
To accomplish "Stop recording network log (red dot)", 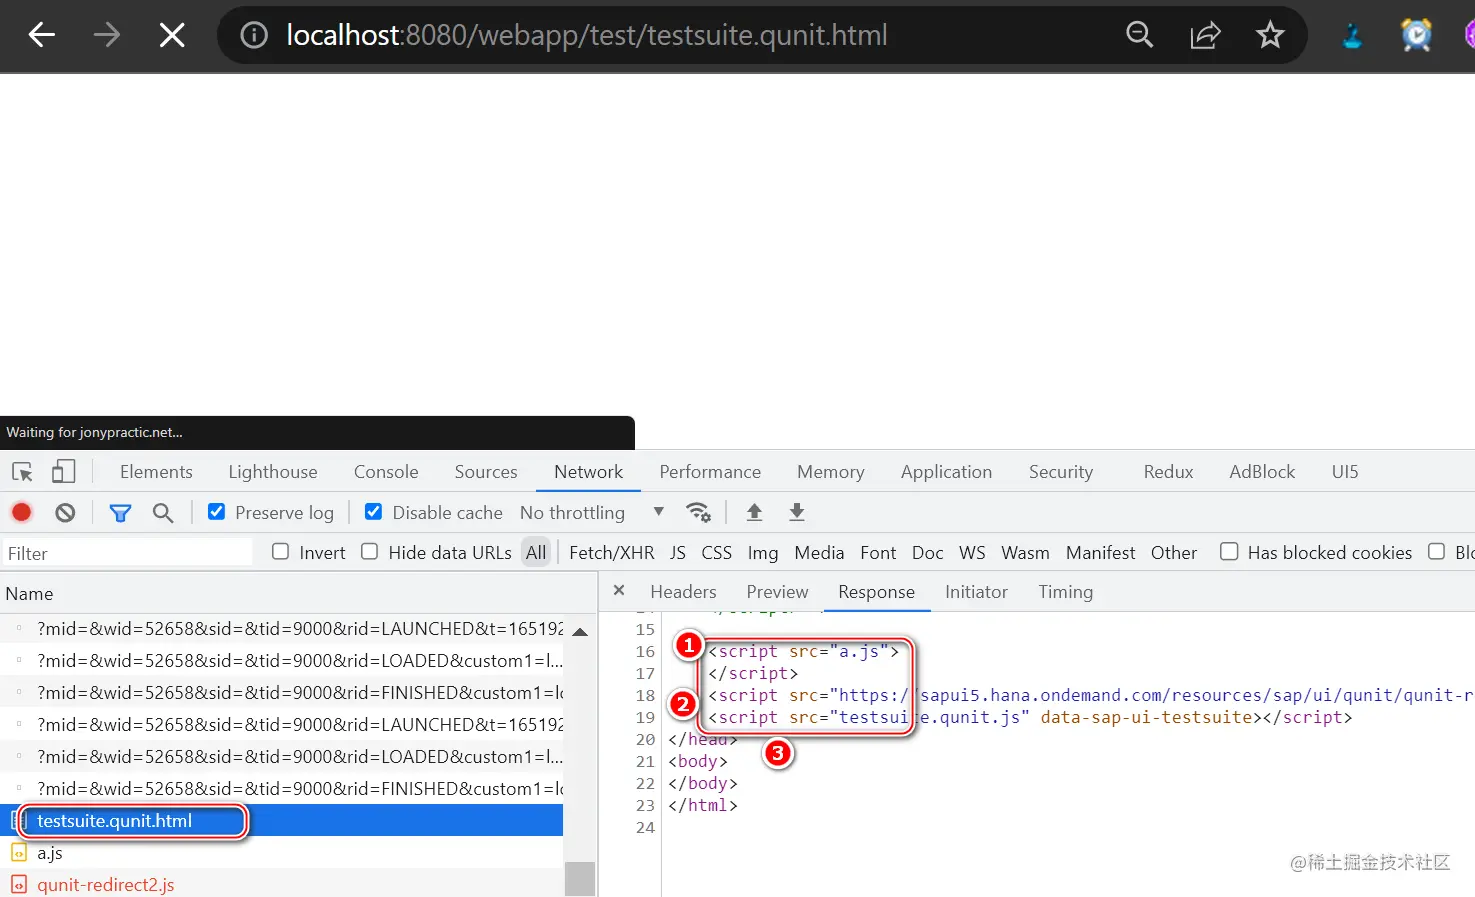I will click(x=21, y=512).
